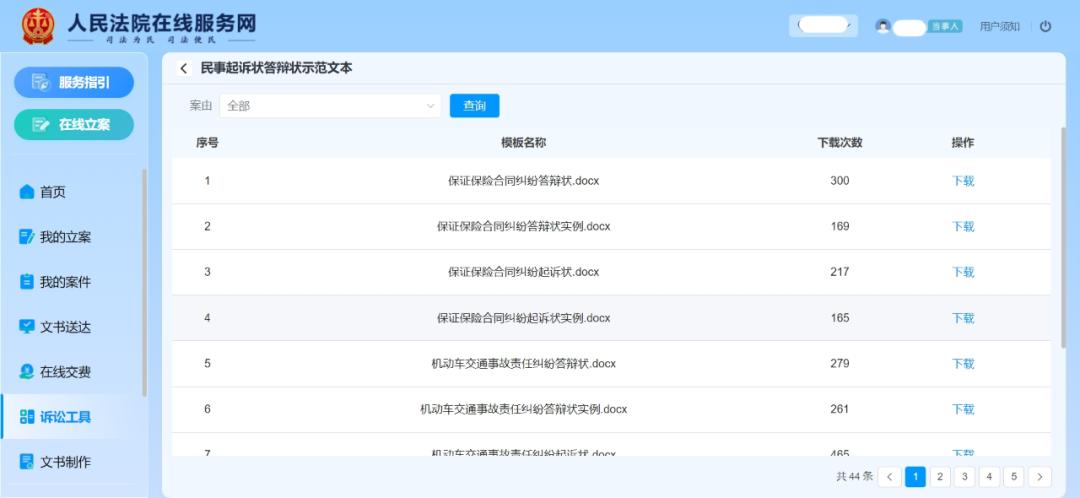Click the power logout icon
This screenshot has height=498, width=1080.
click(x=1046, y=26)
